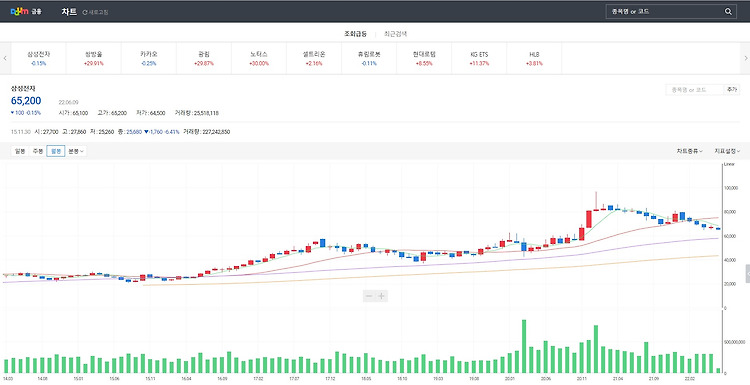Select 월봉 monthly candle period

(55, 151)
